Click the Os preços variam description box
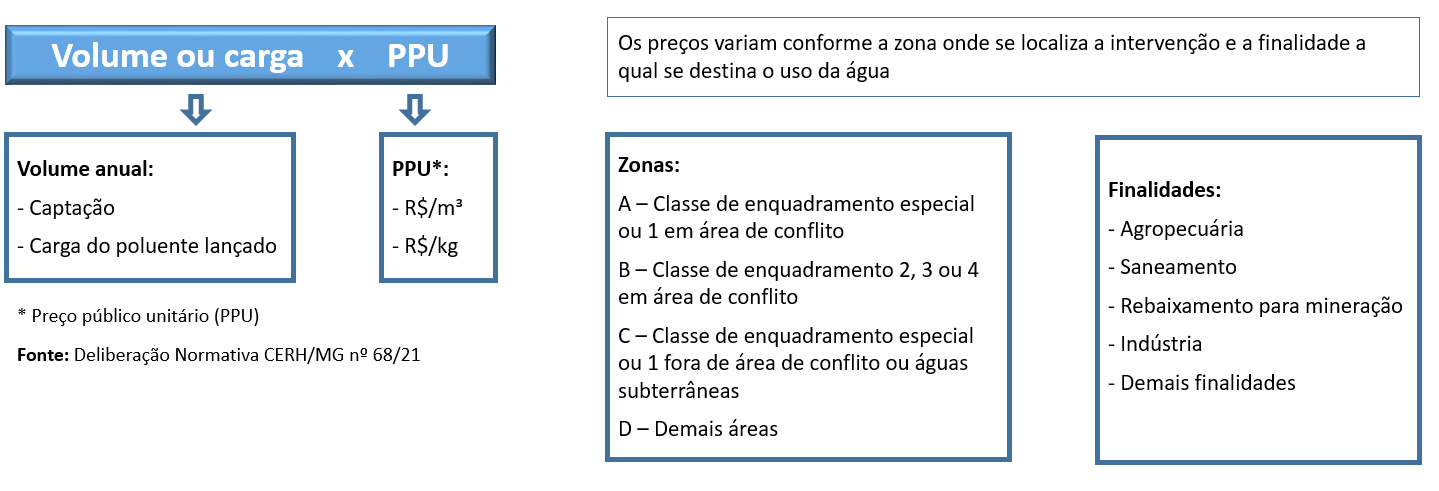This screenshot has width=1439, height=491. pyautogui.click(x=1013, y=57)
